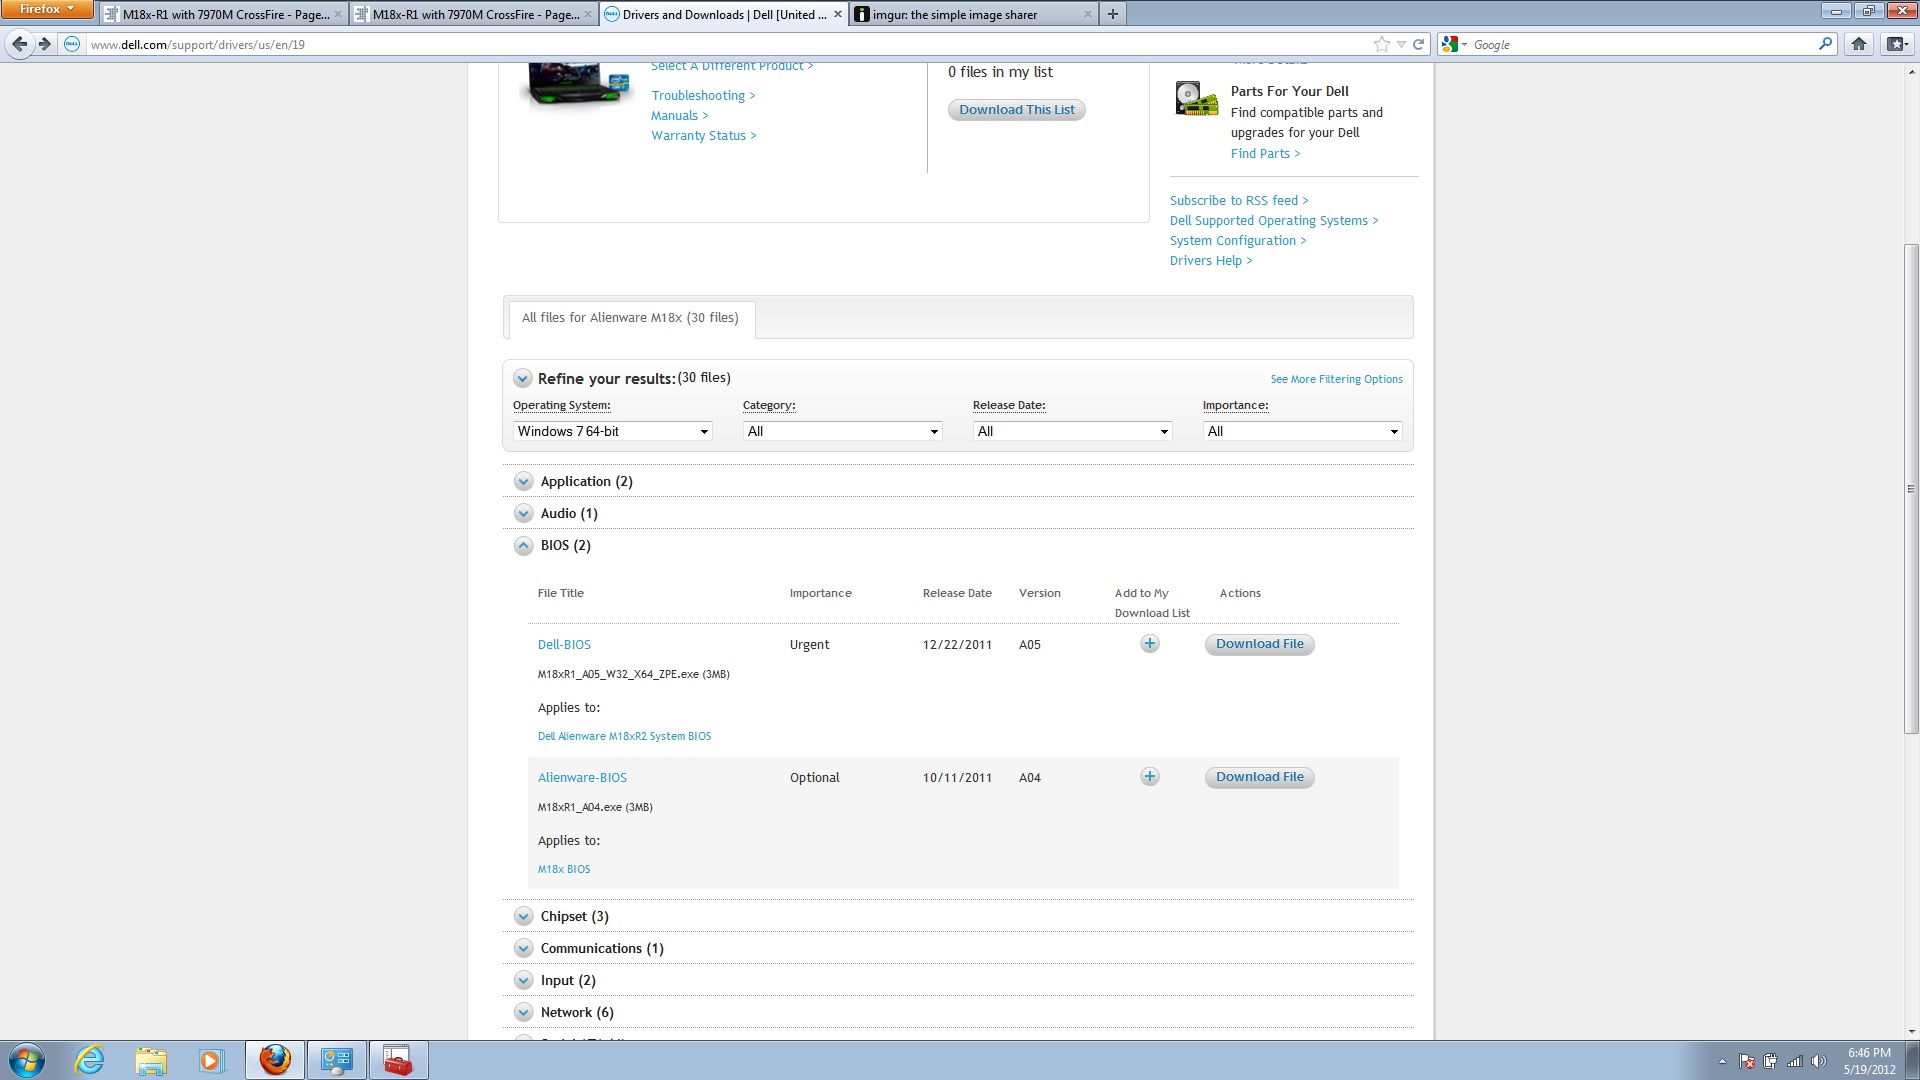Show hidden tray icons arrow
This screenshot has height=1080, width=1920.
coord(1722,1061)
